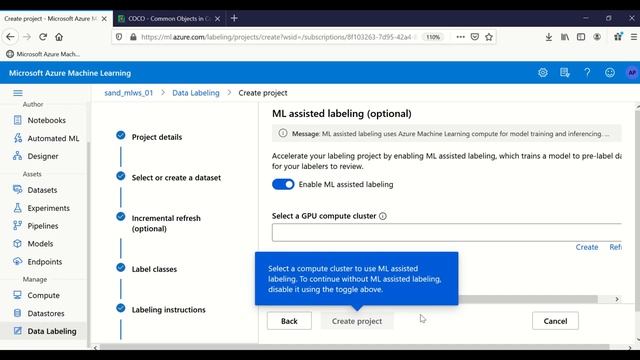Switch to the COCO Common Objects tab

[169, 18]
